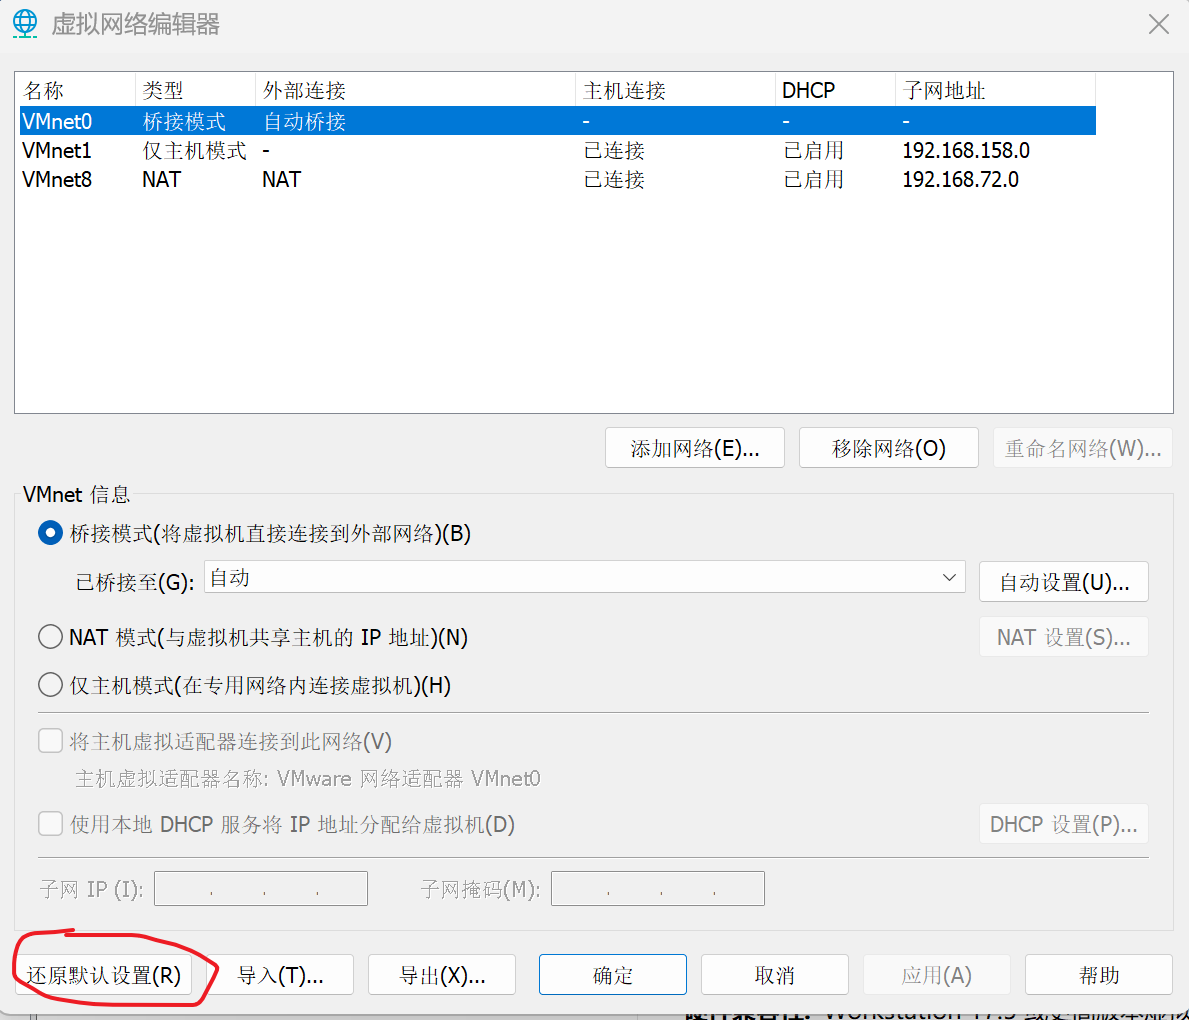Click the globe icon in title bar
The image size is (1189, 1020).
coord(25,24)
